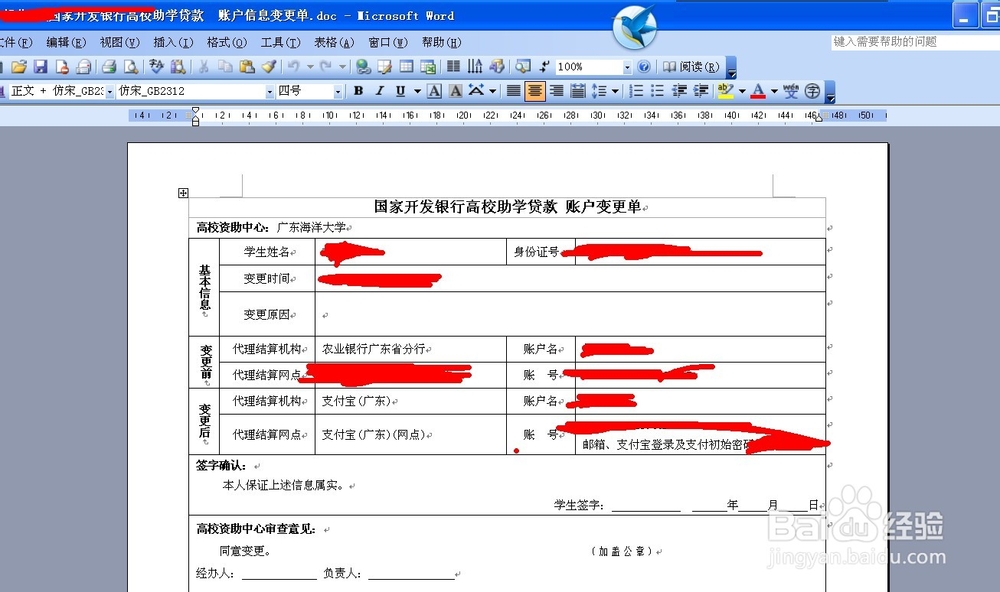
Task: Click the 阅读(R) reading layout button
Action: coord(691,66)
